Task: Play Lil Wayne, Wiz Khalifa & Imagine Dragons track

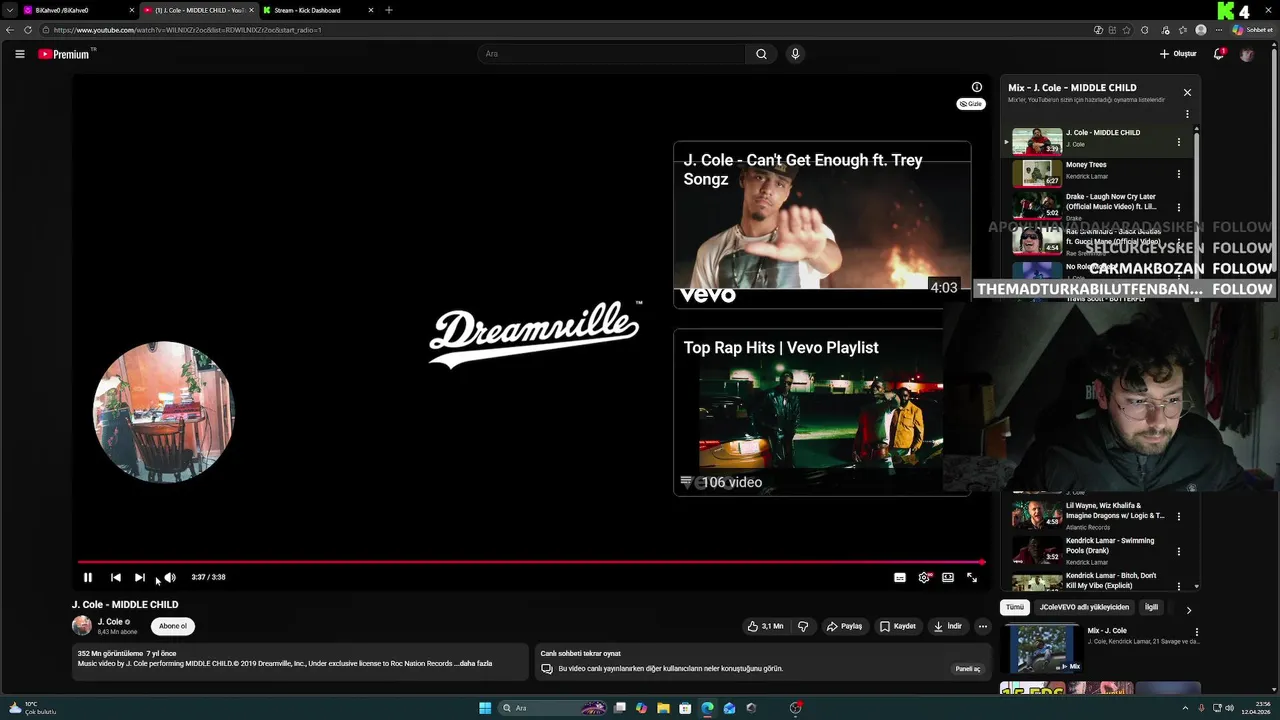Action: pos(1095,515)
